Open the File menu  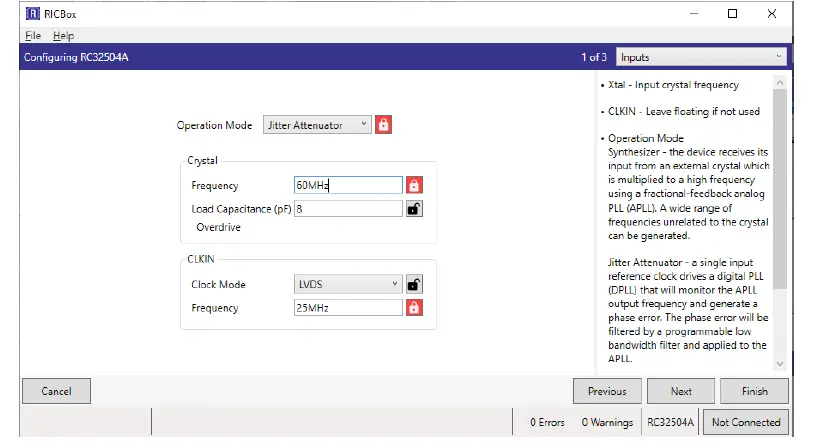point(33,36)
